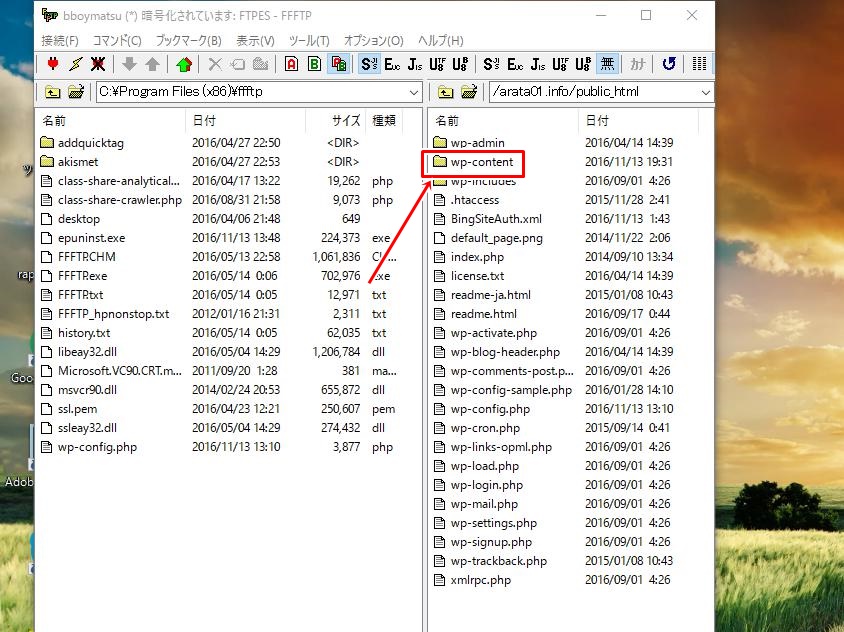844x632 pixels.
Task: Select the remote index.php file
Action: point(469,257)
